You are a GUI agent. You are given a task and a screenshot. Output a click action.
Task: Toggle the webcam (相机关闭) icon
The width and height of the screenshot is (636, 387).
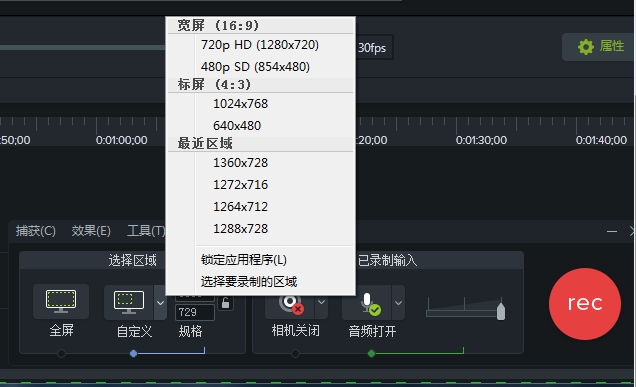(x=290, y=303)
